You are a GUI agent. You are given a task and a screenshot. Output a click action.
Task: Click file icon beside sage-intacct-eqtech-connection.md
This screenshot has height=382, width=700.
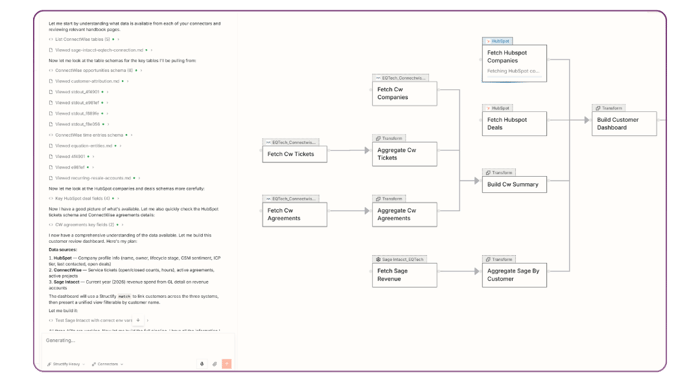pos(51,50)
